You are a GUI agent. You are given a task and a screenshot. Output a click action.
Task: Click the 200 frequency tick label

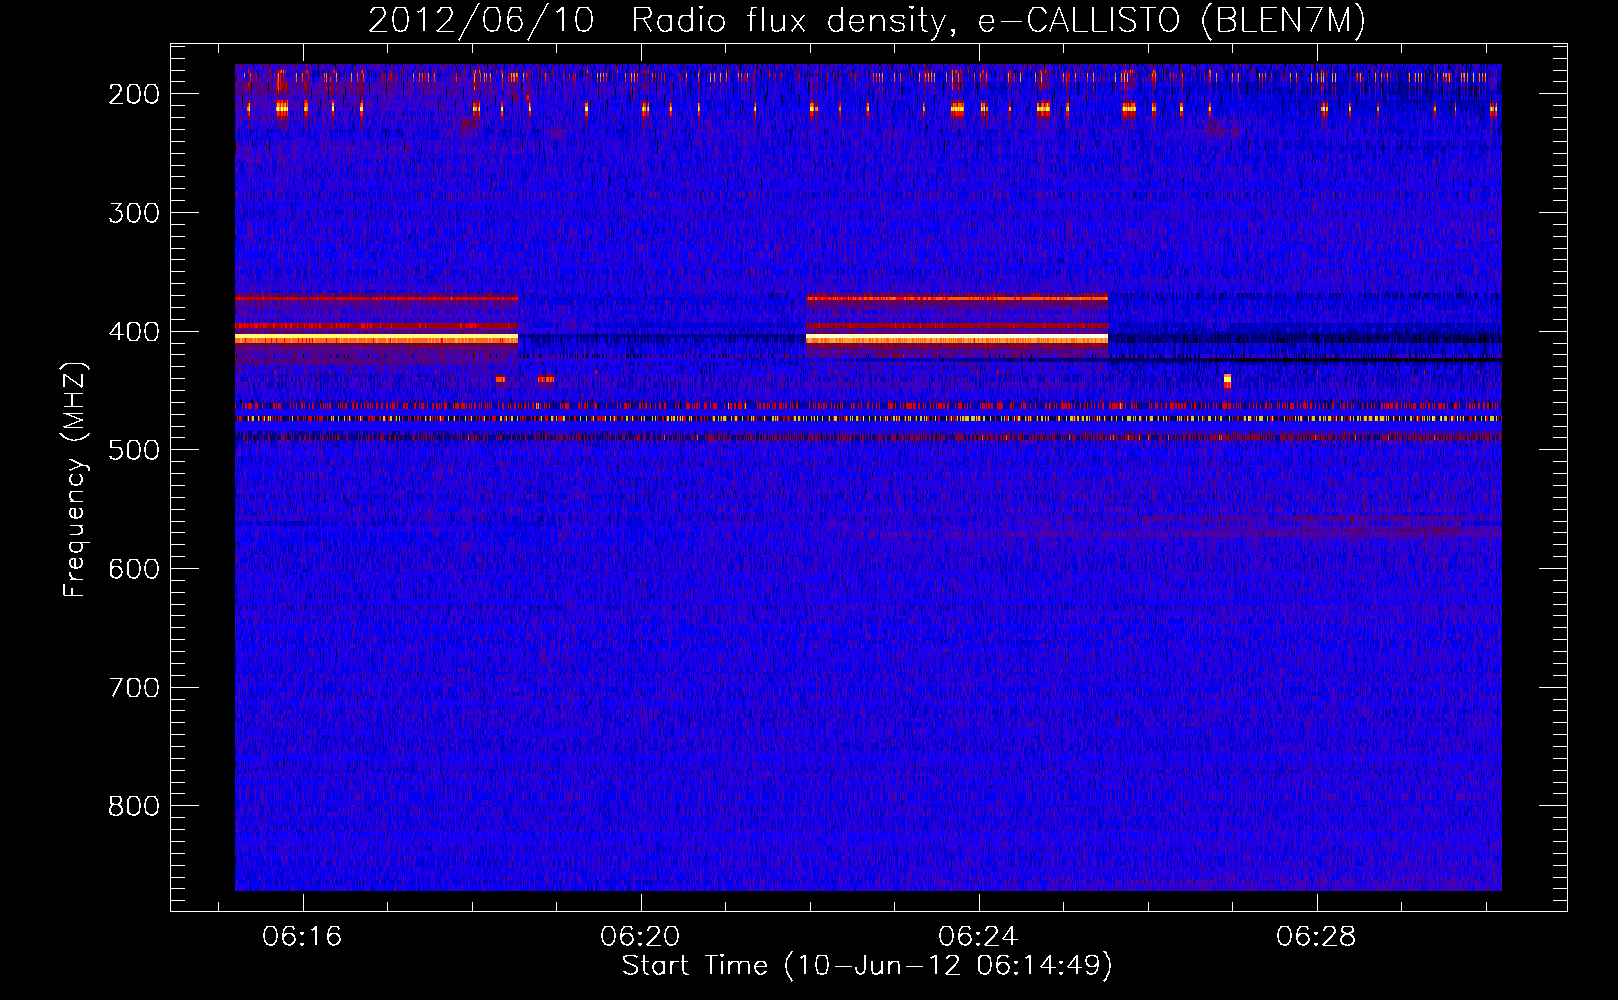134,94
